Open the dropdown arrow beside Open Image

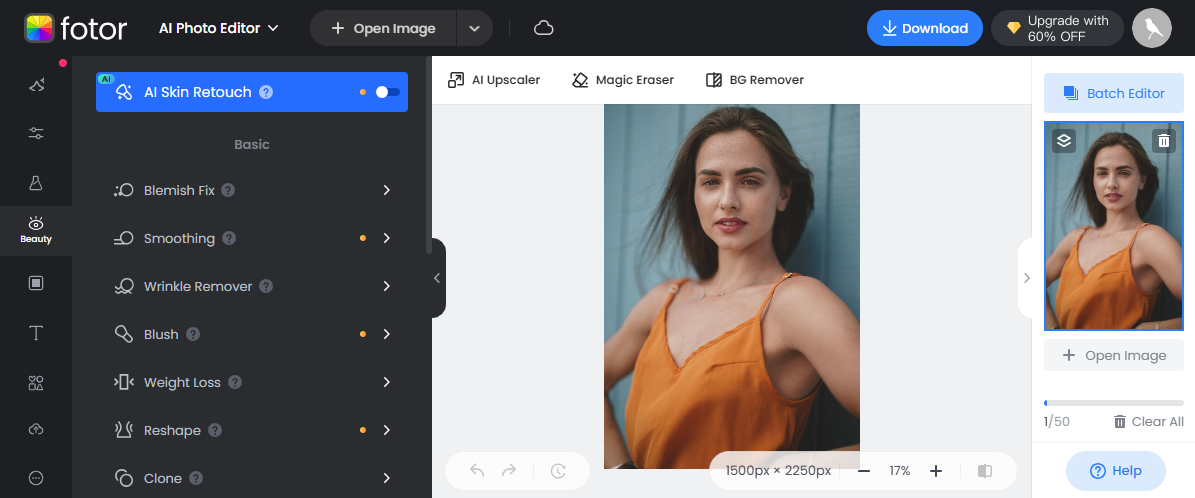click(474, 28)
